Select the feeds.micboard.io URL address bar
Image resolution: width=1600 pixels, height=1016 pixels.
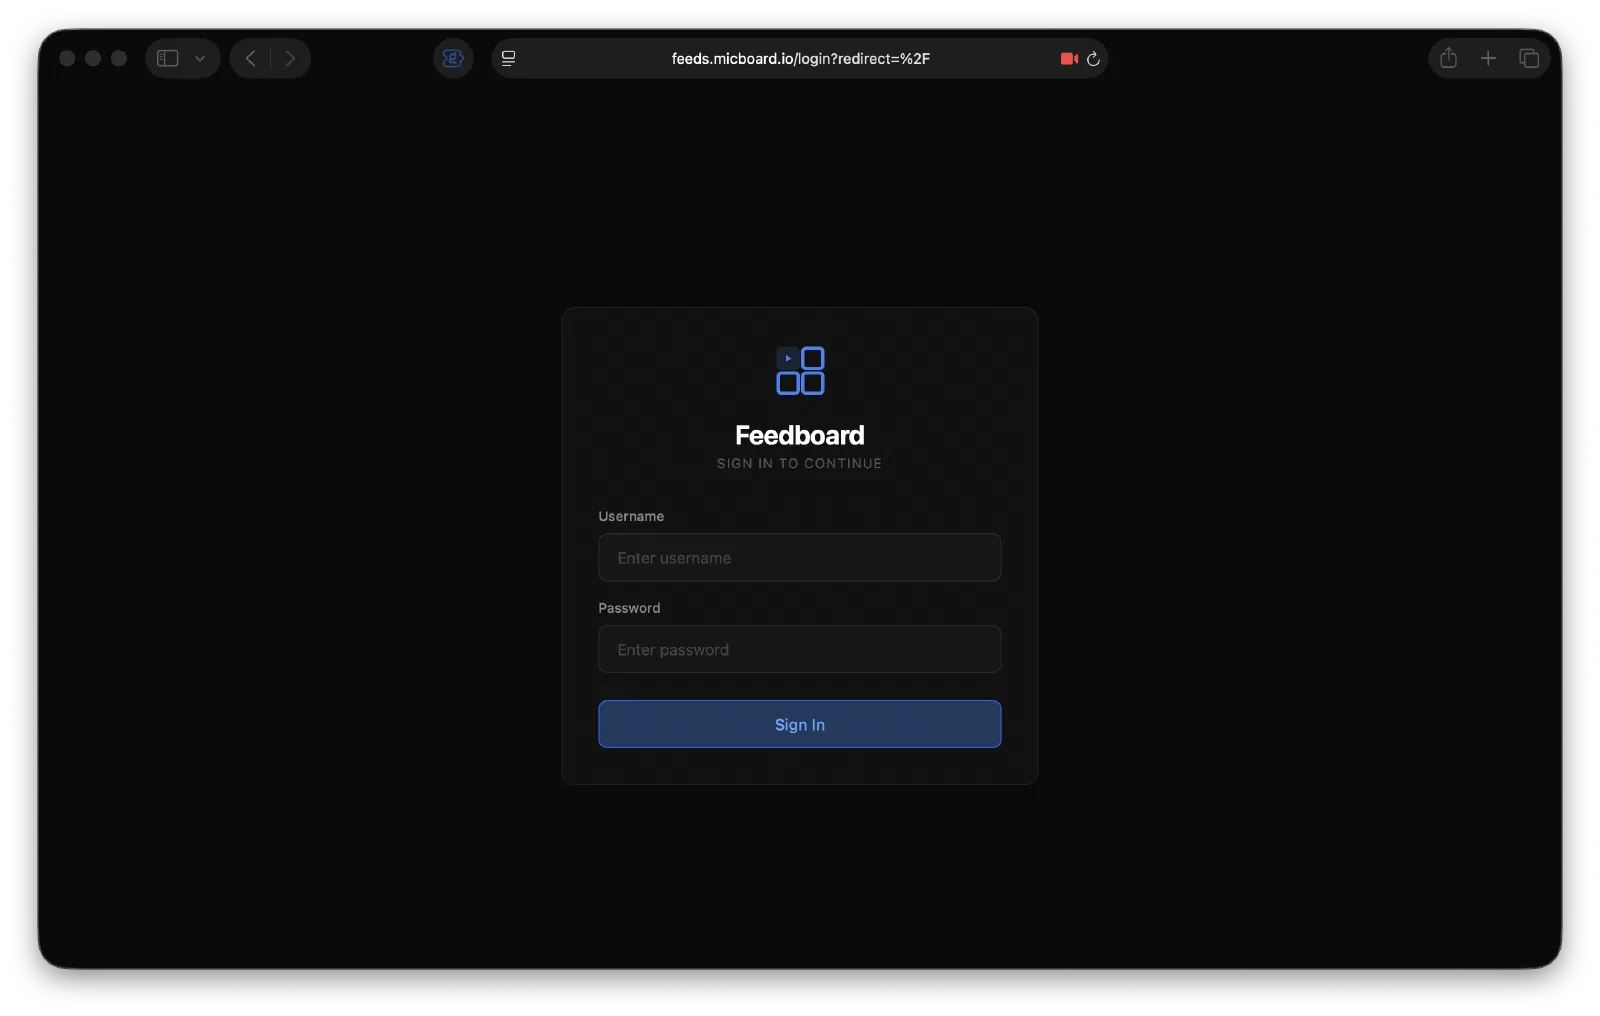coord(800,58)
